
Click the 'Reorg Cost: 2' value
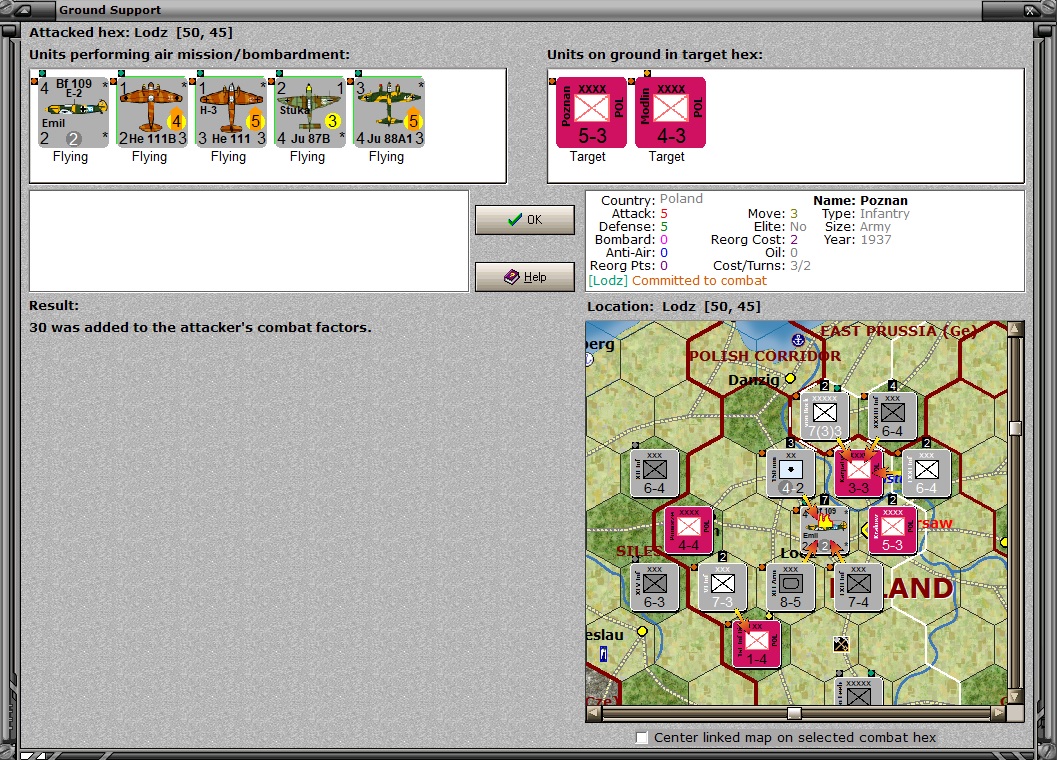(x=793, y=239)
